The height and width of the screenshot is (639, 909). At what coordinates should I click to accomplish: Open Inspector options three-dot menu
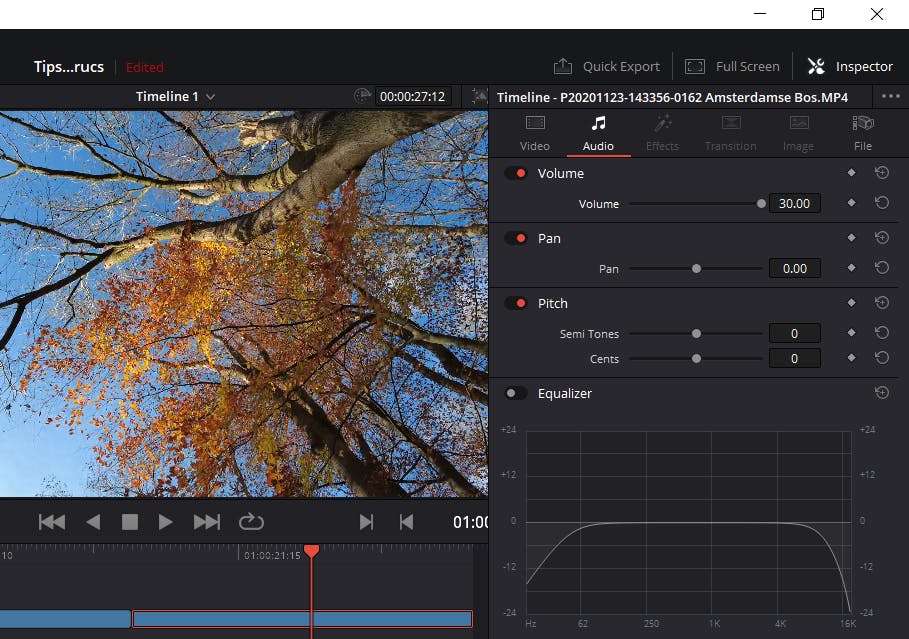coord(890,97)
